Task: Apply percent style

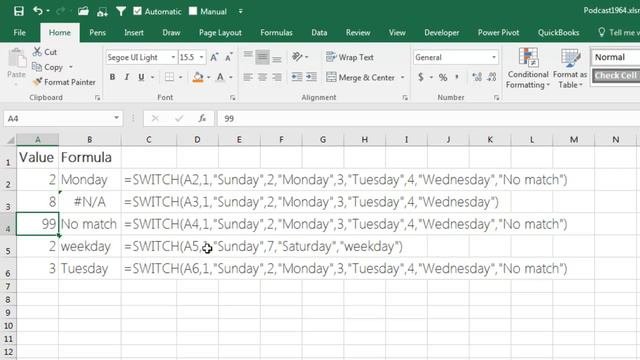Action: click(x=443, y=77)
